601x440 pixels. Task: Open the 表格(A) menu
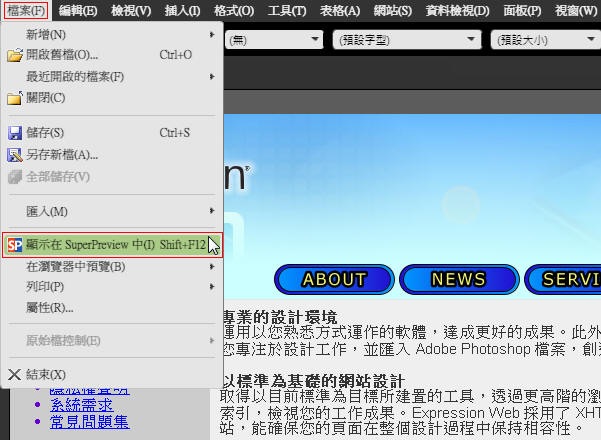tap(340, 10)
